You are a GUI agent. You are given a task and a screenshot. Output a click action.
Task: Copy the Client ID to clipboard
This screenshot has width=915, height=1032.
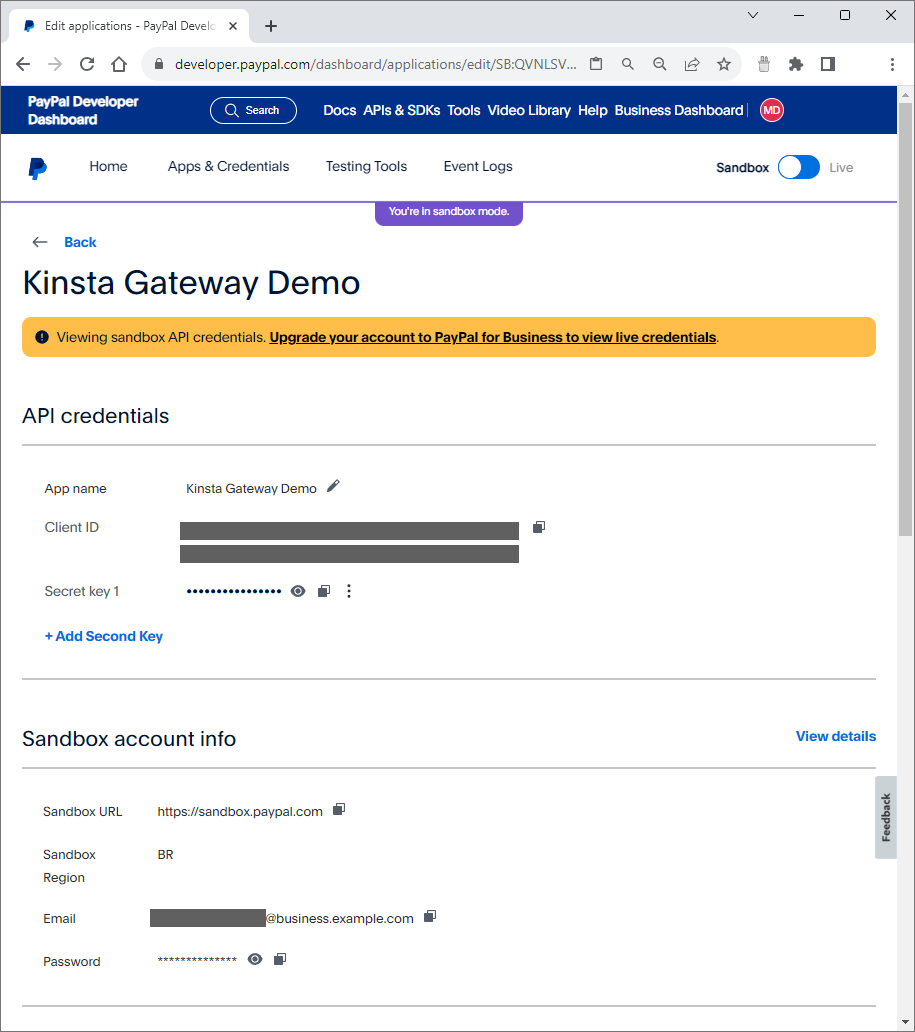(539, 527)
